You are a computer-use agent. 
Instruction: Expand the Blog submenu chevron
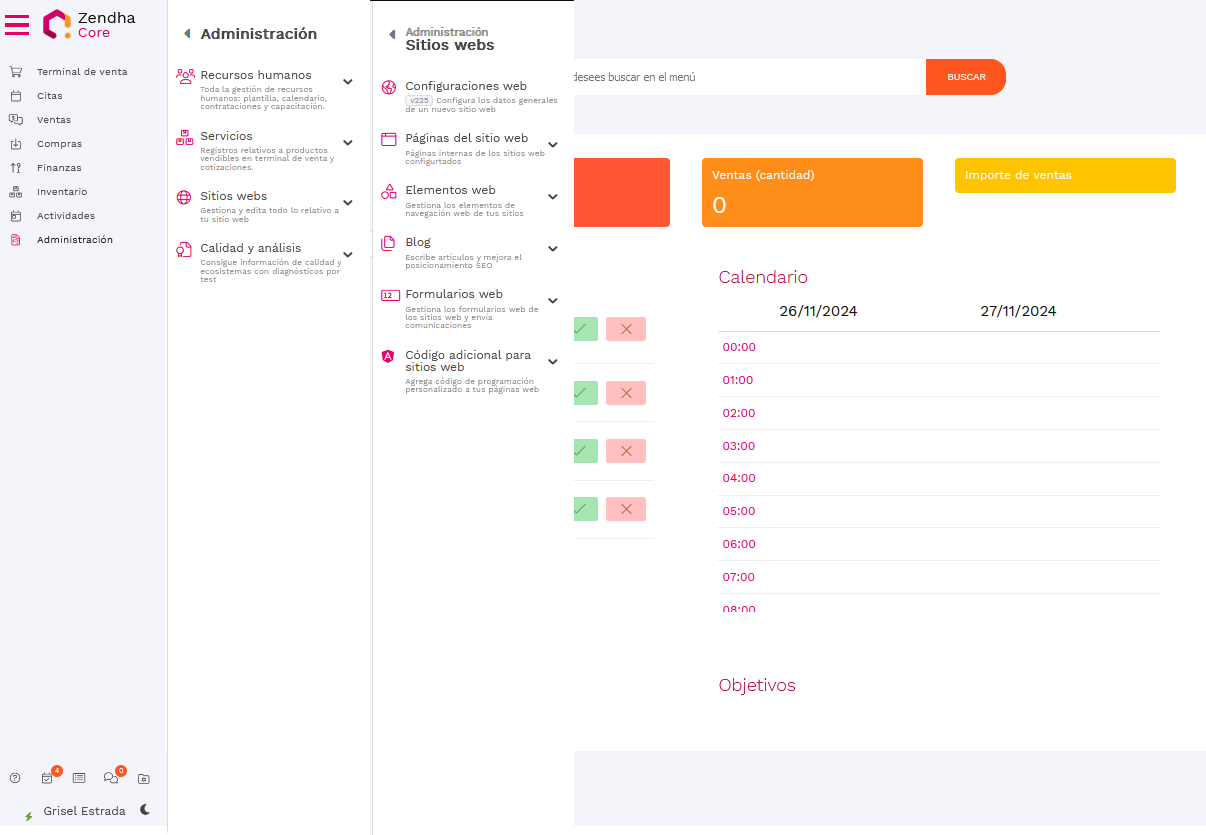(552, 249)
